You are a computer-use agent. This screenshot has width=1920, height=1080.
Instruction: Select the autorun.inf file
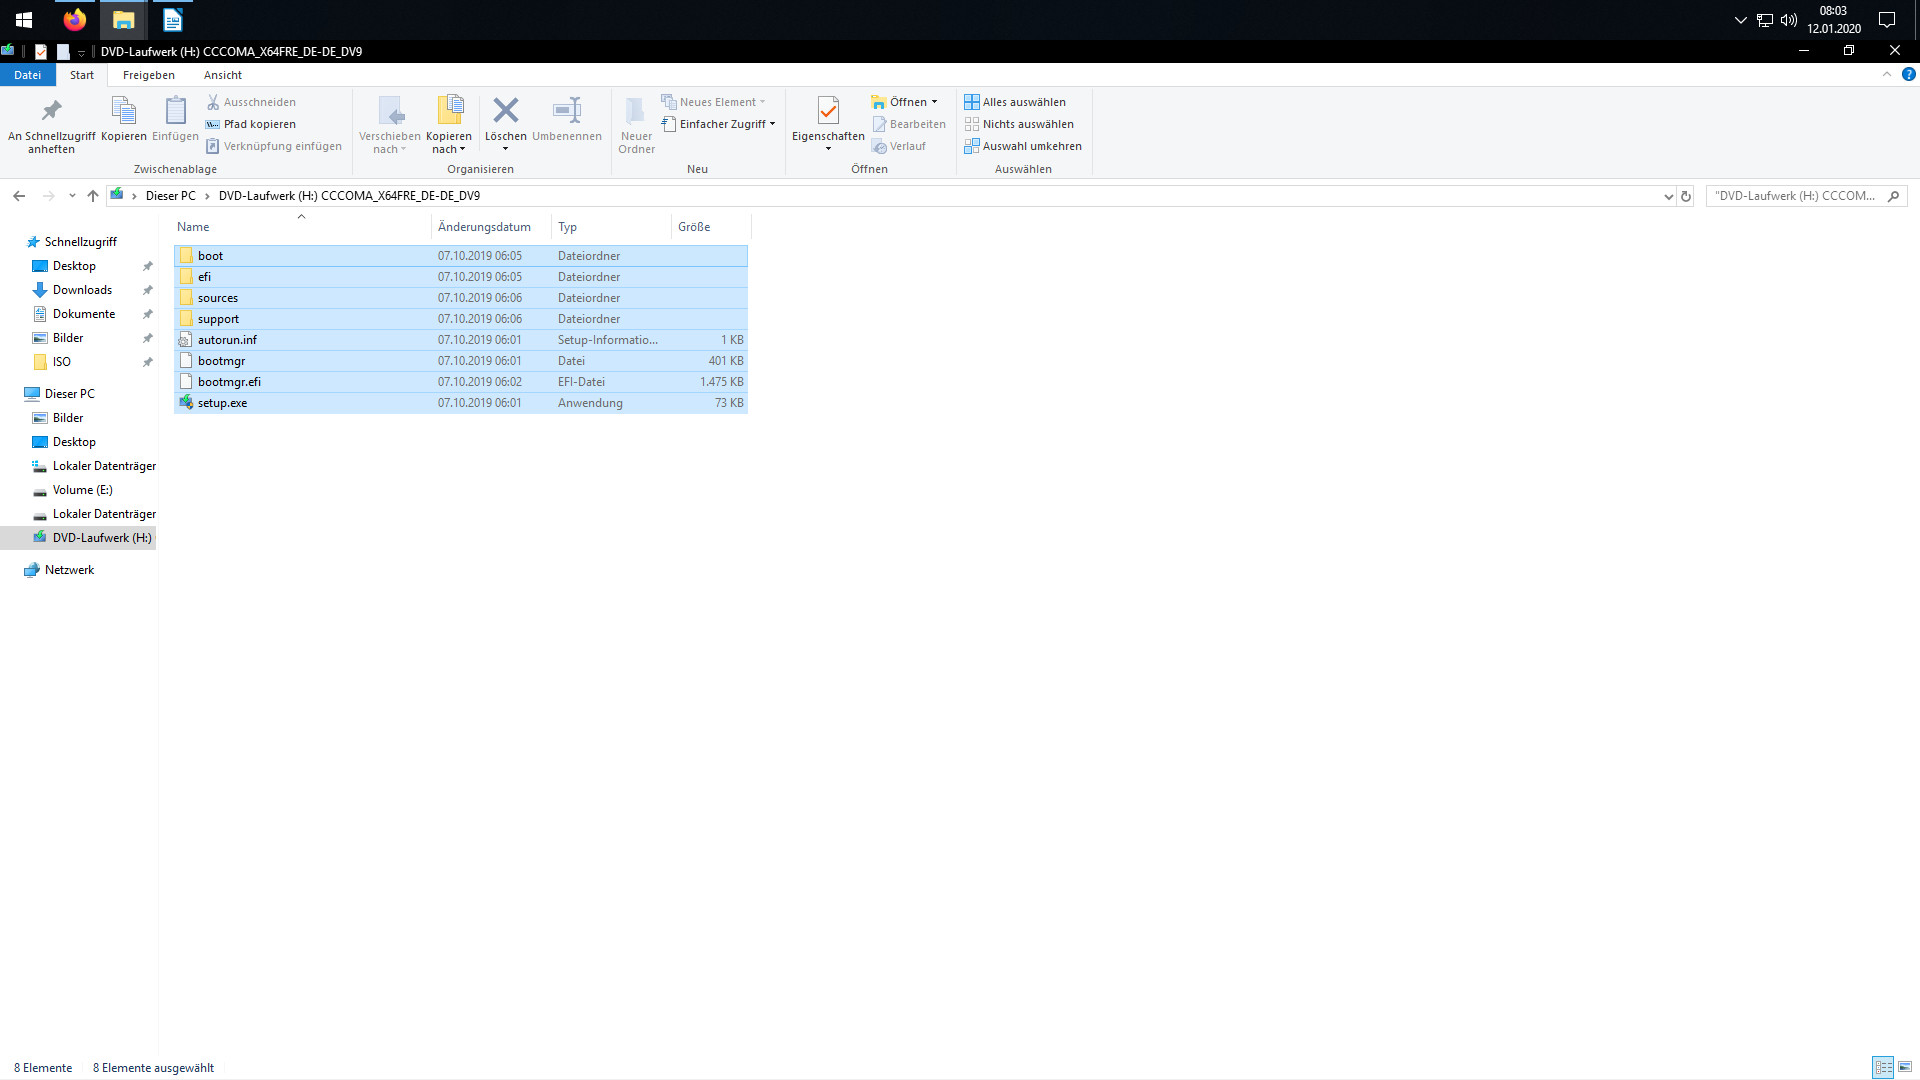click(461, 340)
